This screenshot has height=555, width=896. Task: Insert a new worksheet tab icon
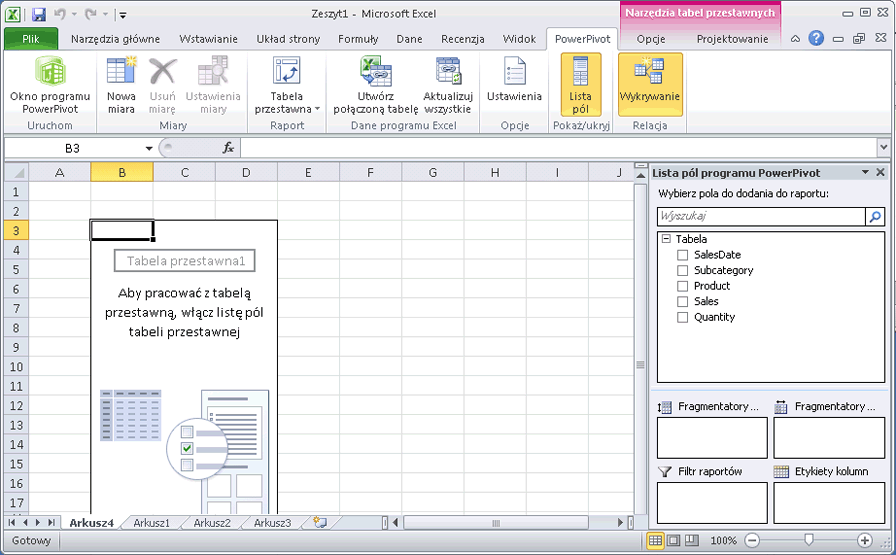[x=320, y=522]
